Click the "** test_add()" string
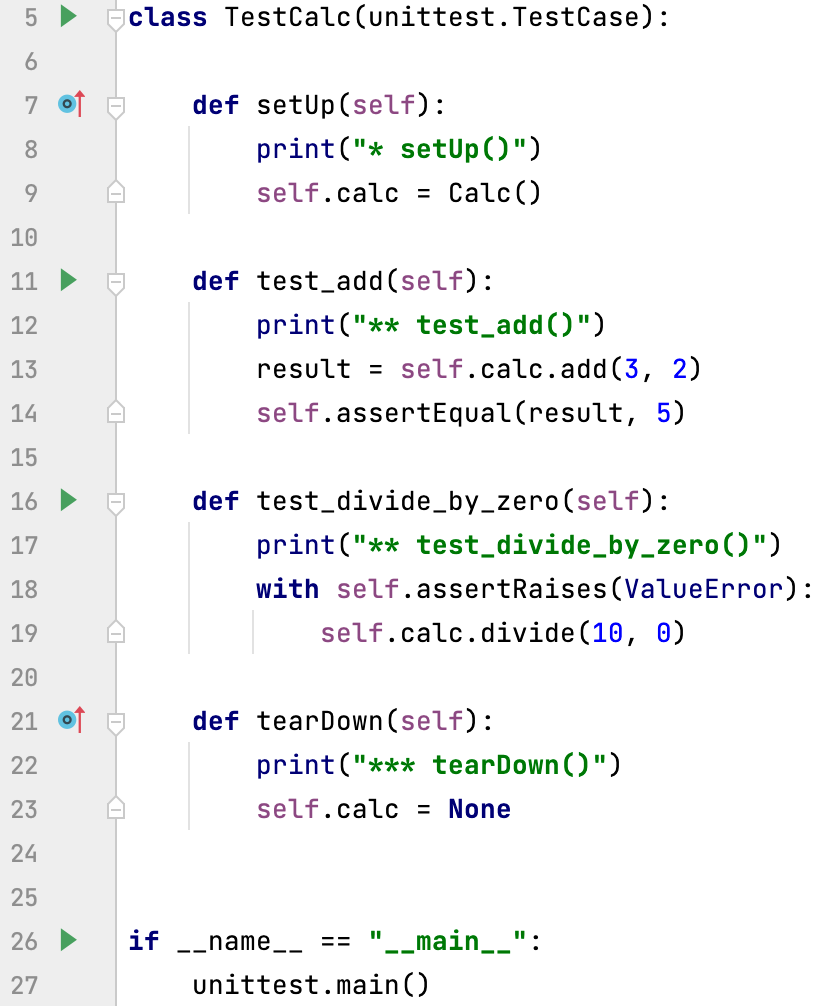The width and height of the screenshot is (816, 1006). [471, 325]
